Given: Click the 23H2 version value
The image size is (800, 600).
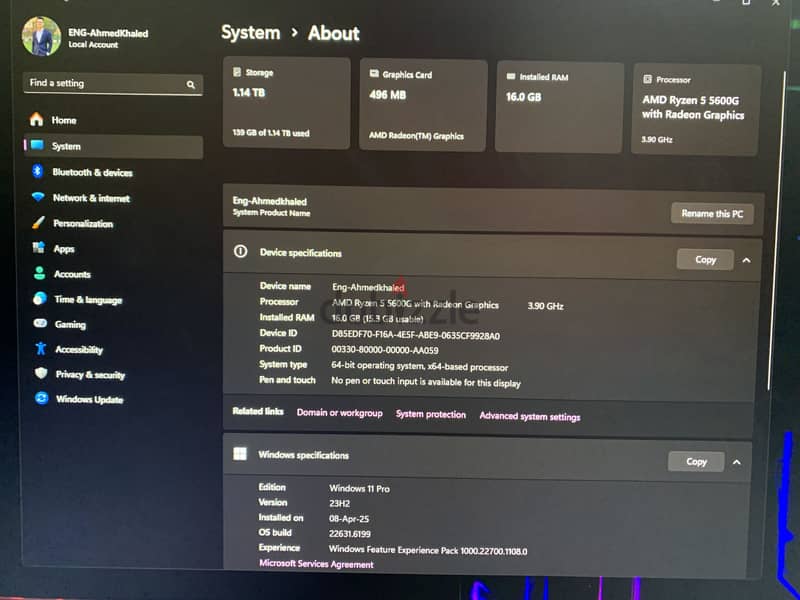Looking at the screenshot, I should coord(340,503).
